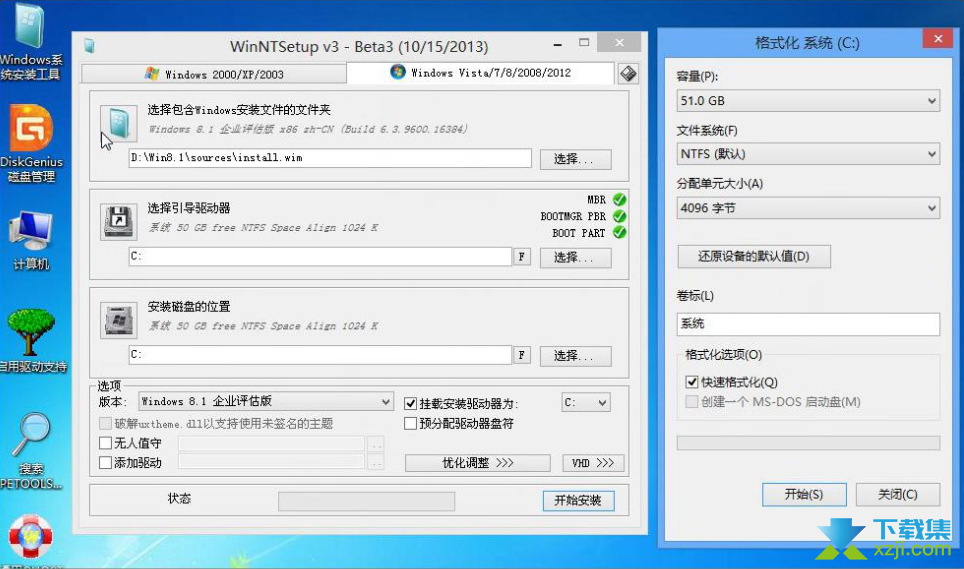Click the WinNTSetup title bar app icon
The height and width of the screenshot is (569, 964).
point(89,46)
